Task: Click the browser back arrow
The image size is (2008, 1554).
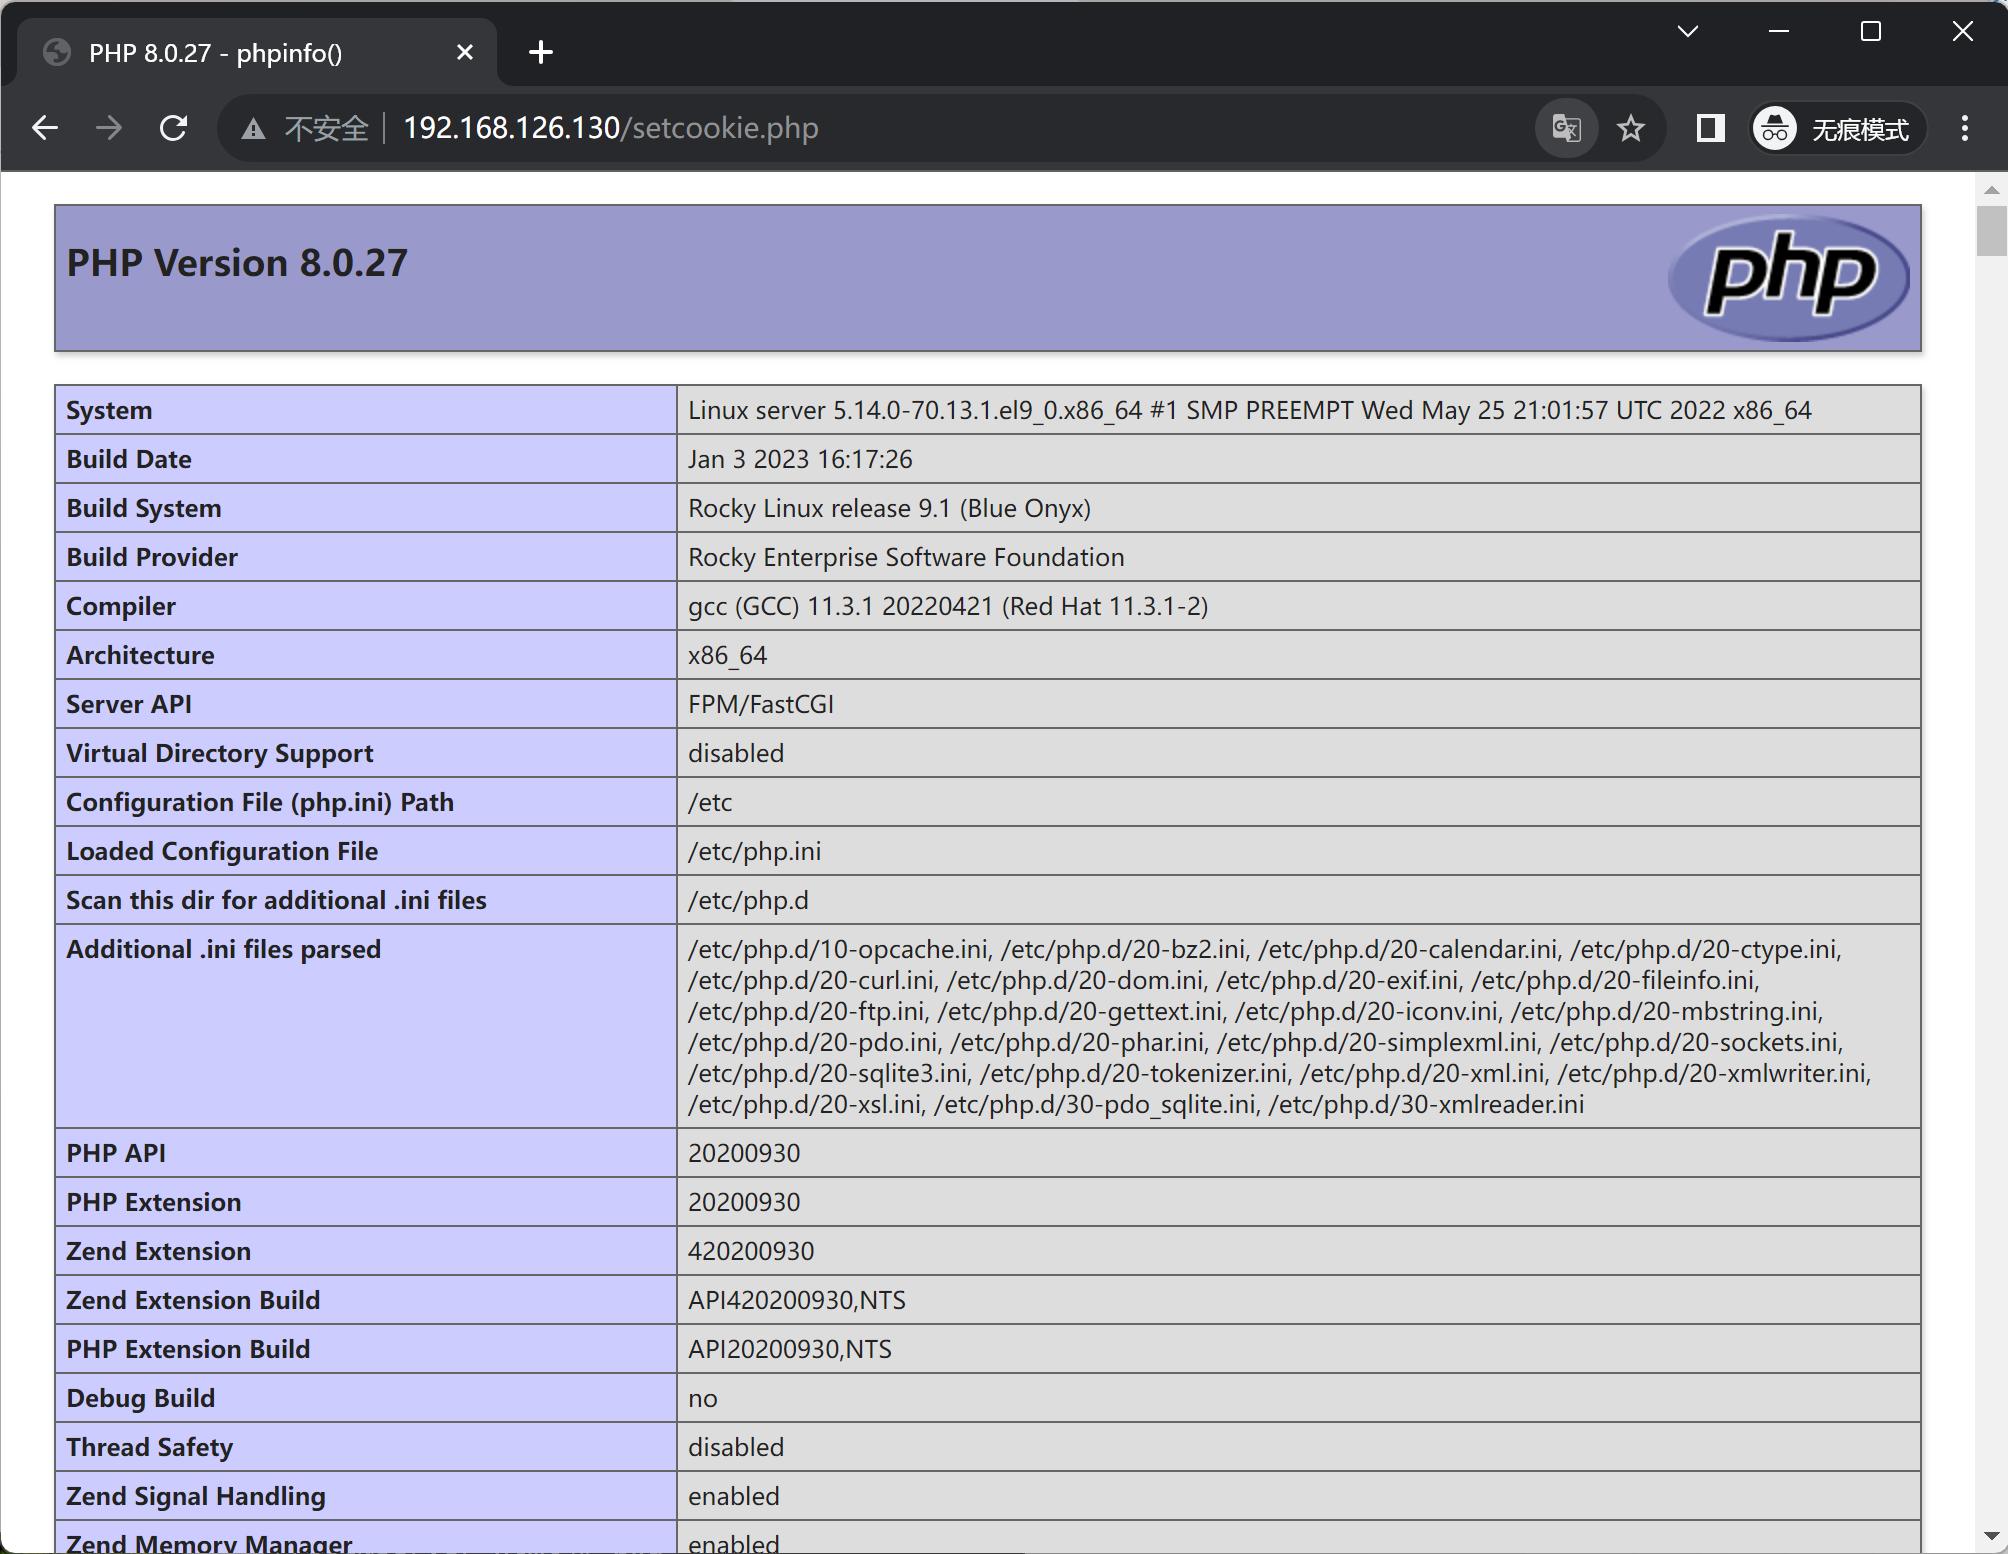Action: point(45,128)
